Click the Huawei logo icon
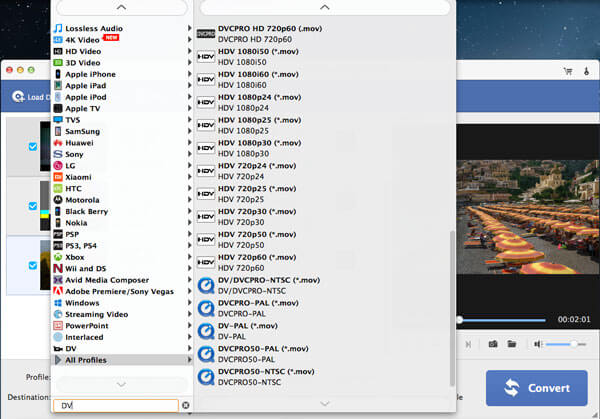Image resolution: width=600 pixels, height=419 pixels. click(x=58, y=143)
